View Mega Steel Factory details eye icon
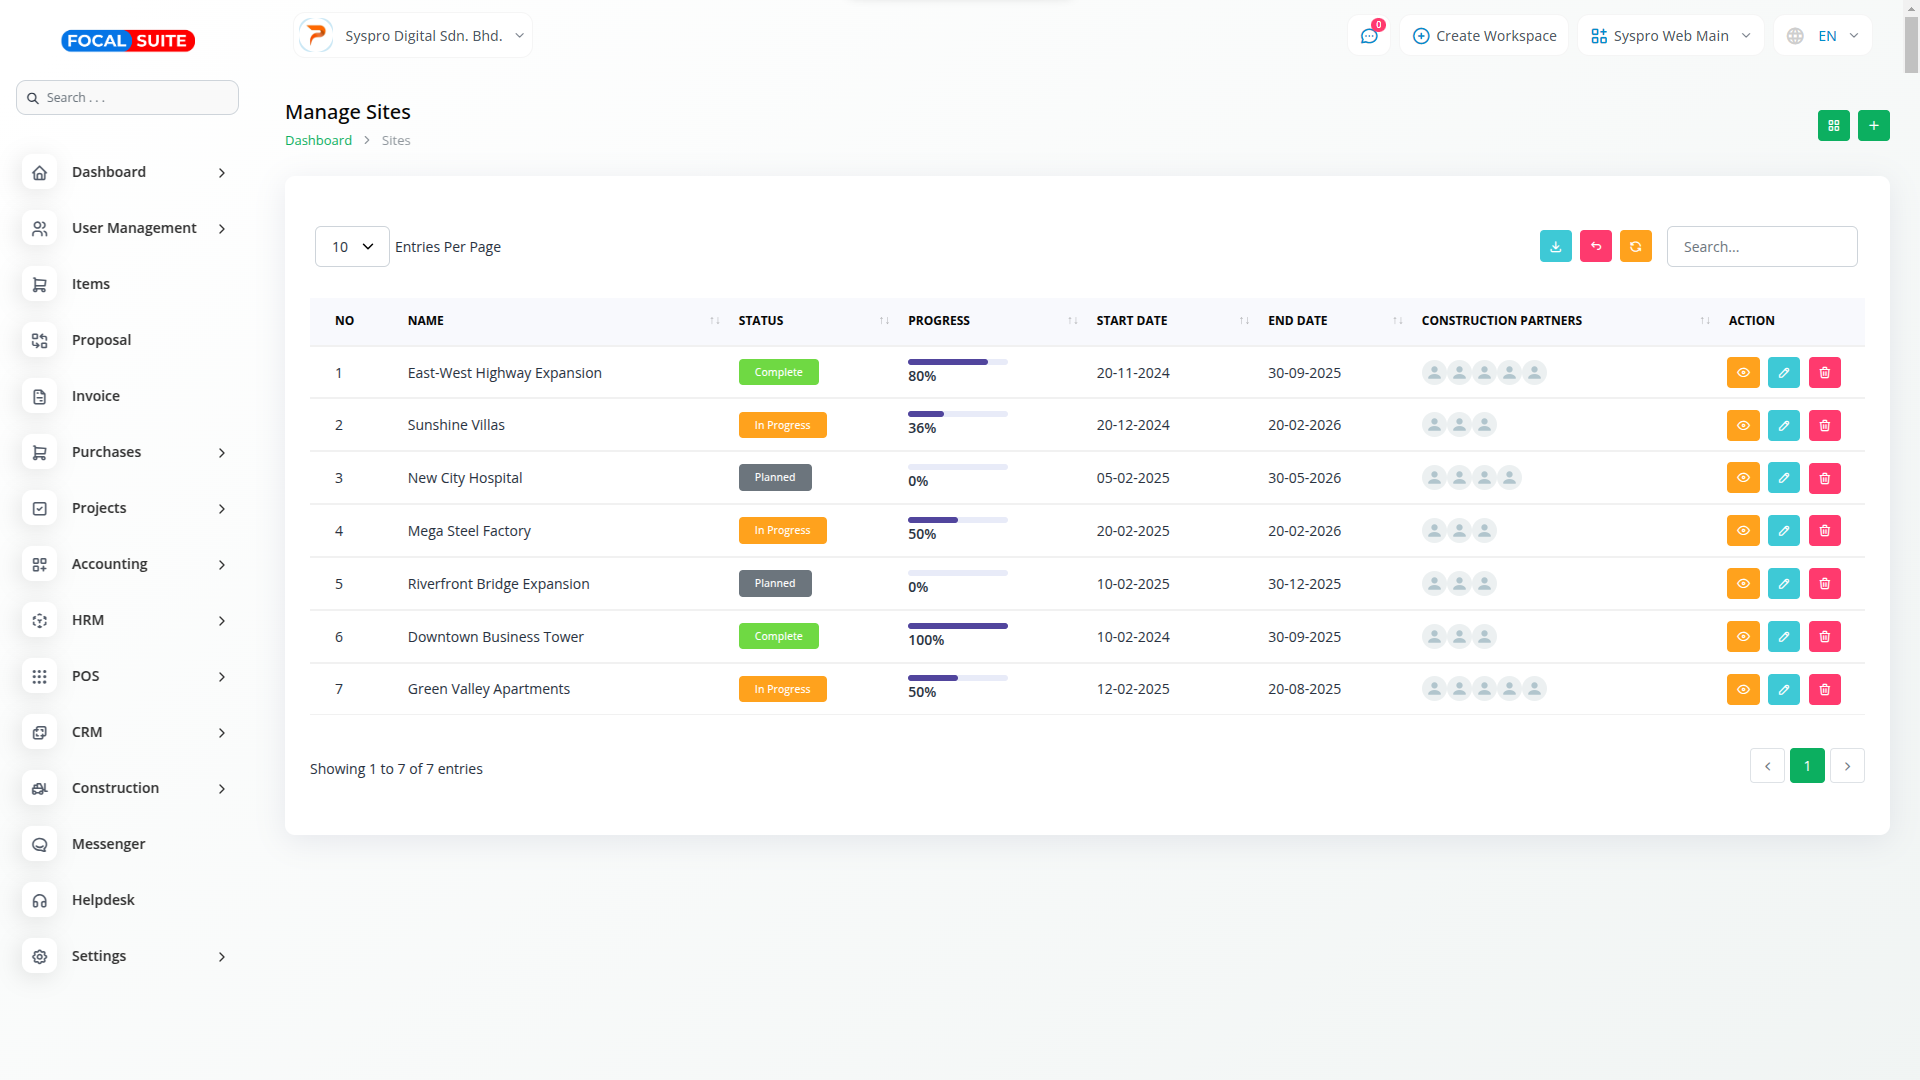 1742,531
